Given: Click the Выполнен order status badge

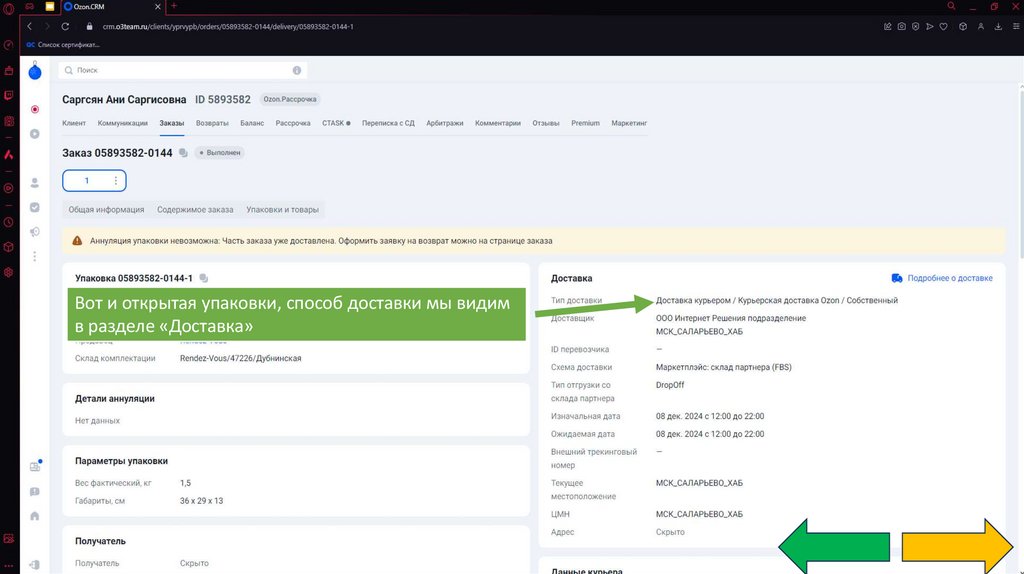Looking at the screenshot, I should click(219, 153).
